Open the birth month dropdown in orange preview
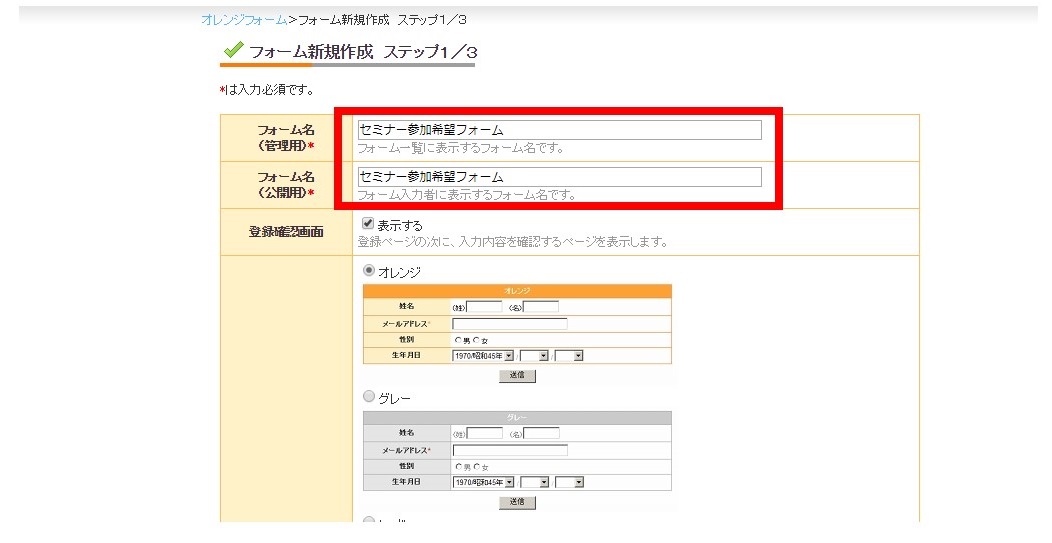Image resolution: width=1052 pixels, height=543 pixels. tap(535, 355)
